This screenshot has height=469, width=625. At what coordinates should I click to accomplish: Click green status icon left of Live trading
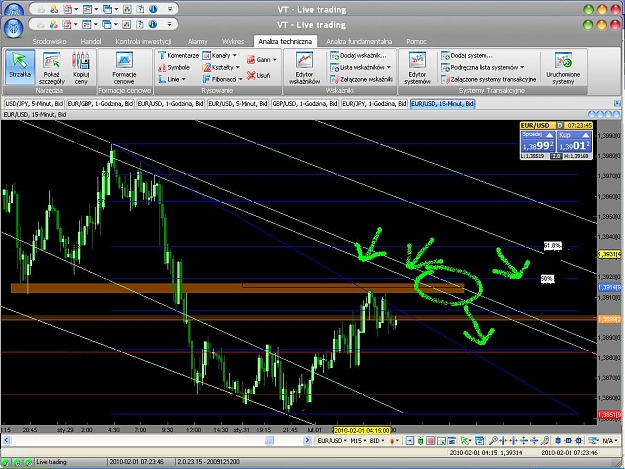click(x=29, y=462)
